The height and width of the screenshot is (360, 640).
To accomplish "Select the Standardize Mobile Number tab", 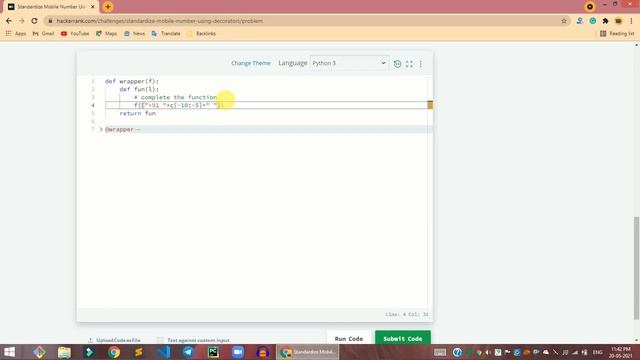I will point(51,7).
